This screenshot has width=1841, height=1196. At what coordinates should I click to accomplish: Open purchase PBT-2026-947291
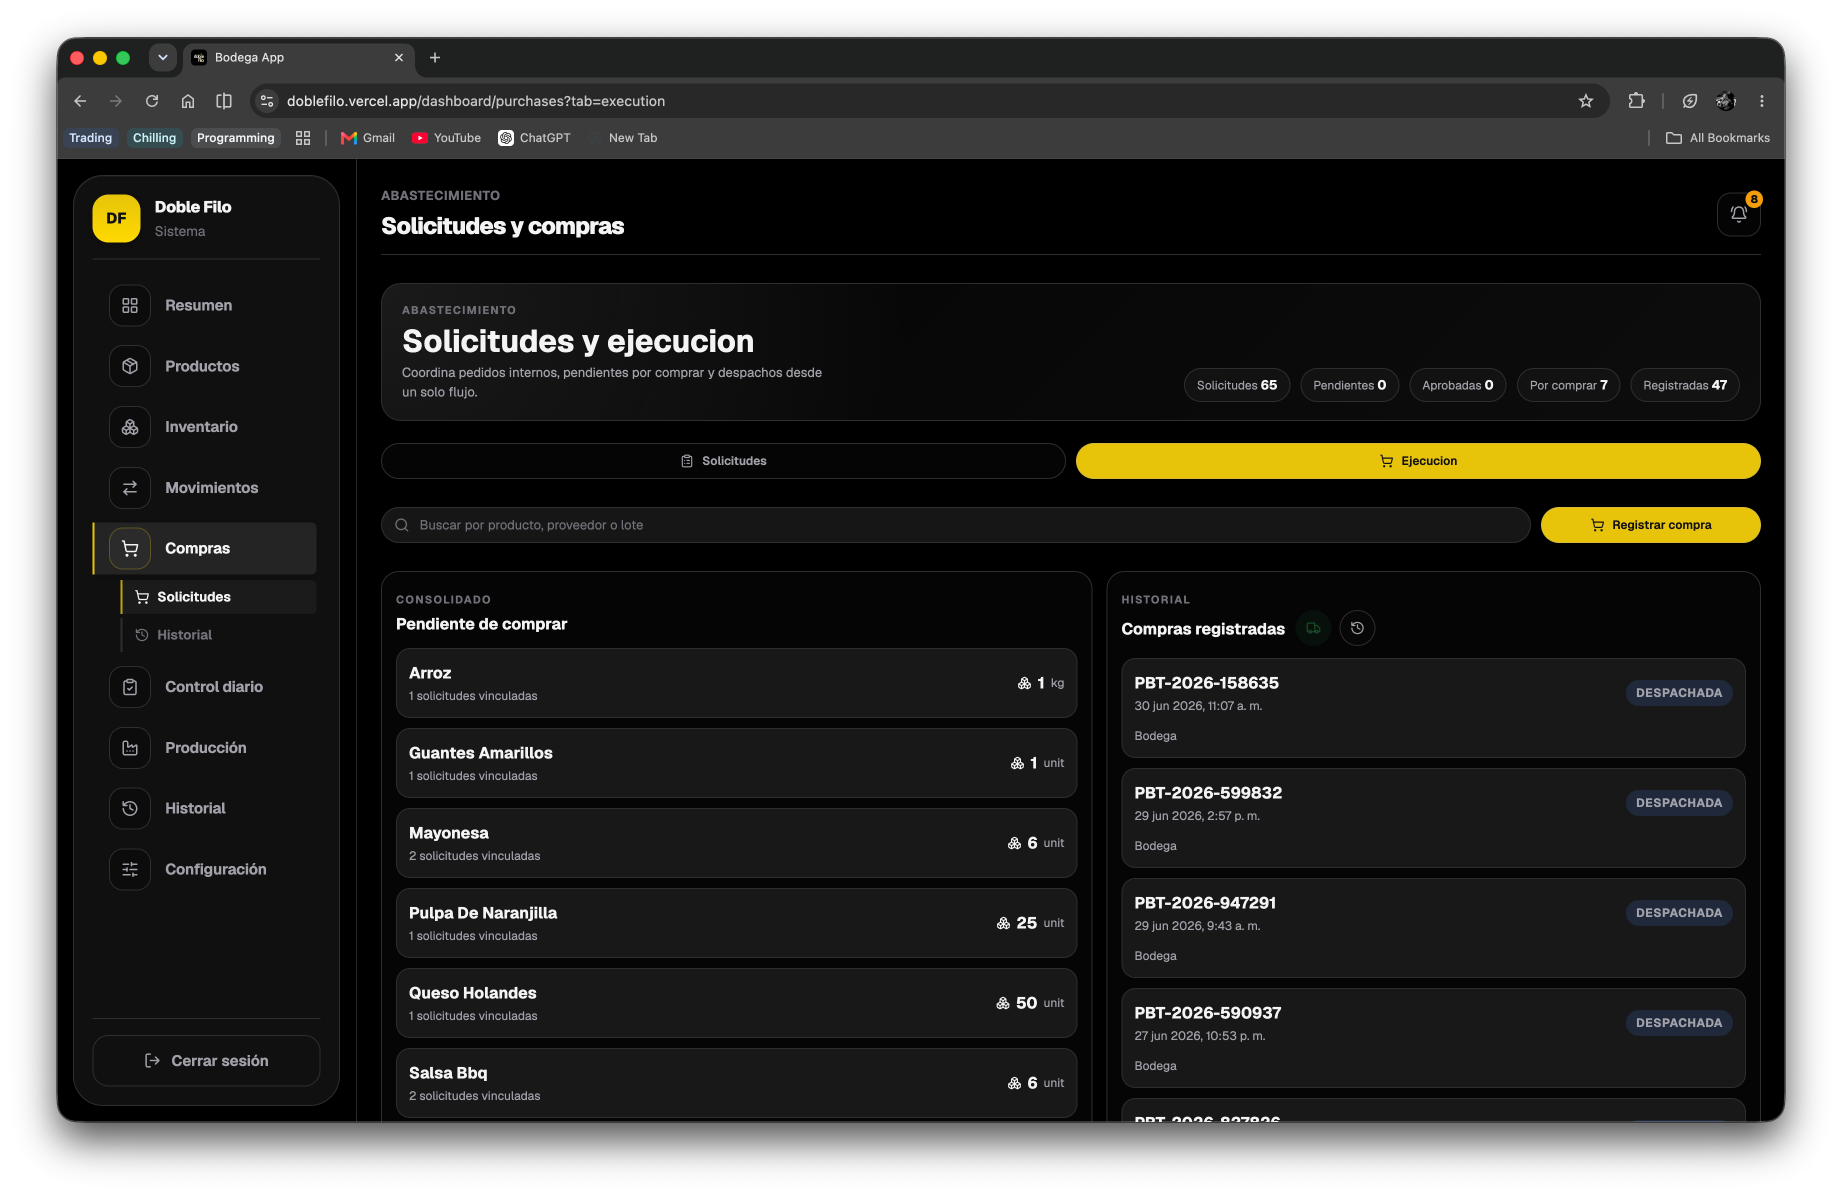1433,928
